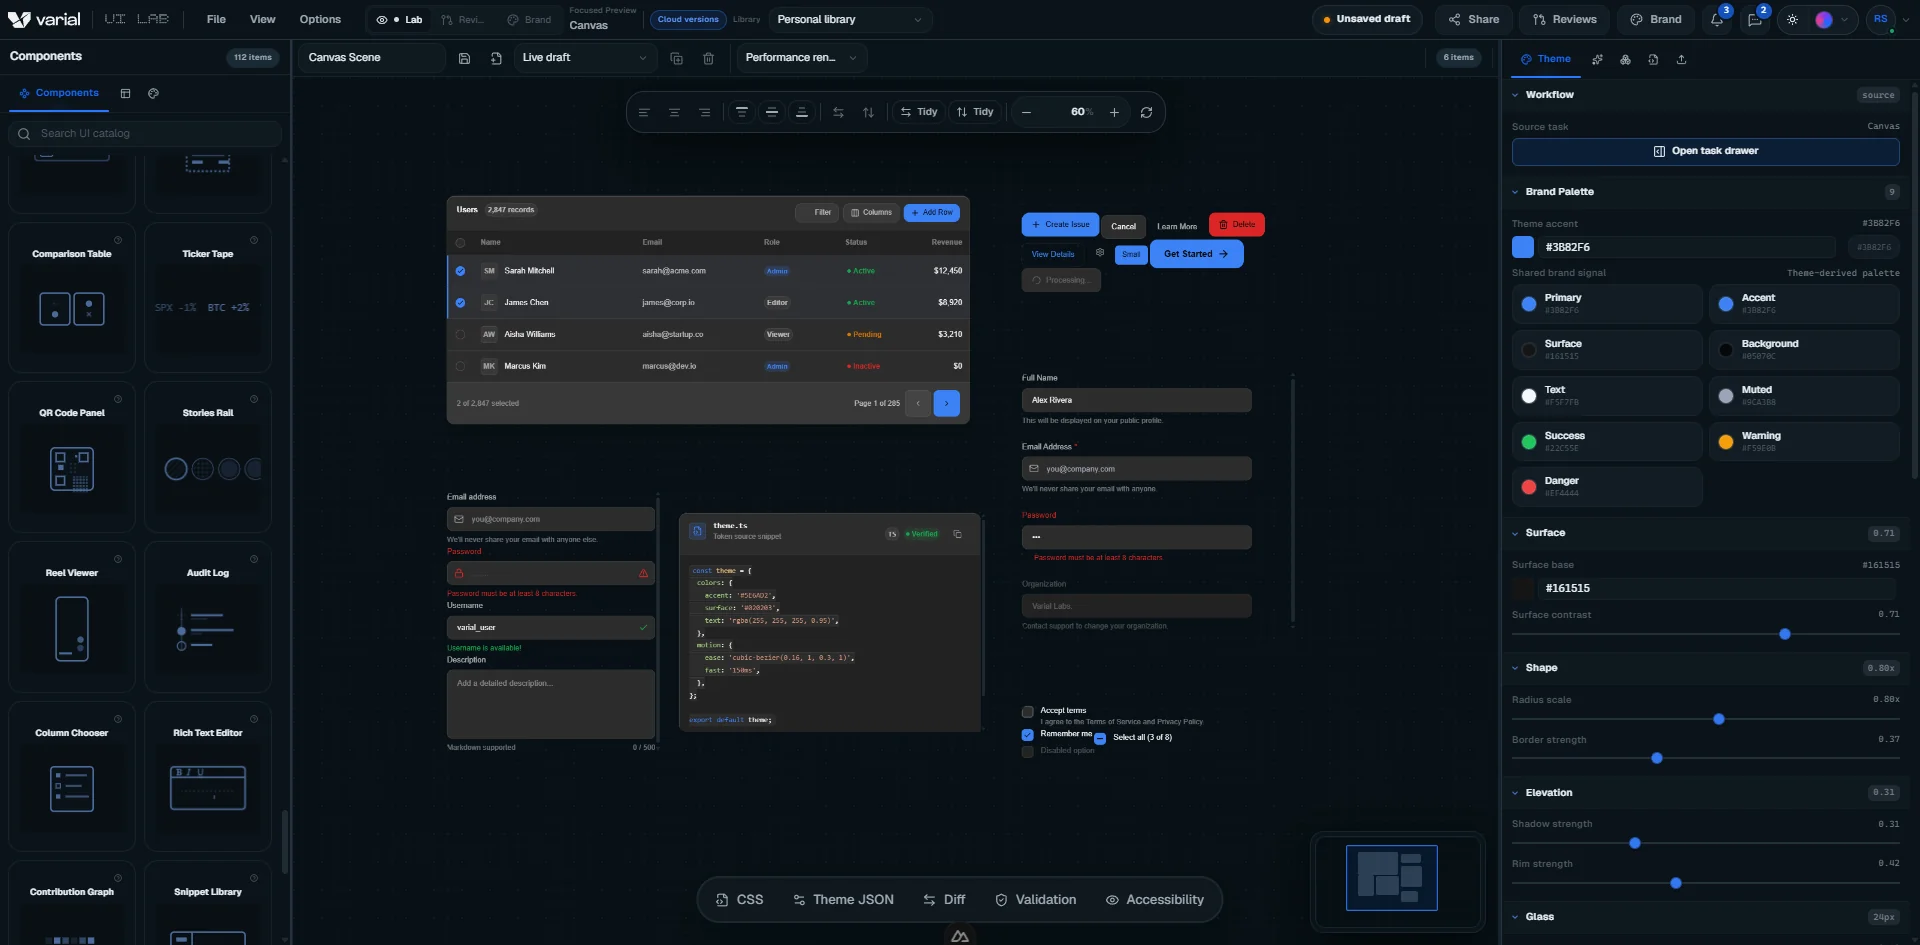Viewport: 1920px width, 945px height.
Task: Reset the canvas view with the refresh icon
Action: pyautogui.click(x=1146, y=112)
